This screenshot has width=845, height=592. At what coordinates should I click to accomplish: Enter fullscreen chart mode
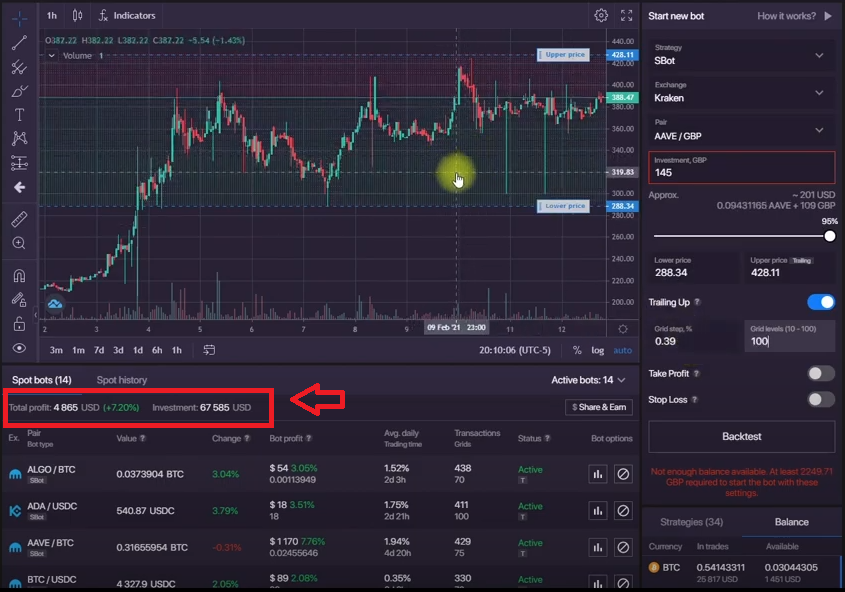(627, 16)
